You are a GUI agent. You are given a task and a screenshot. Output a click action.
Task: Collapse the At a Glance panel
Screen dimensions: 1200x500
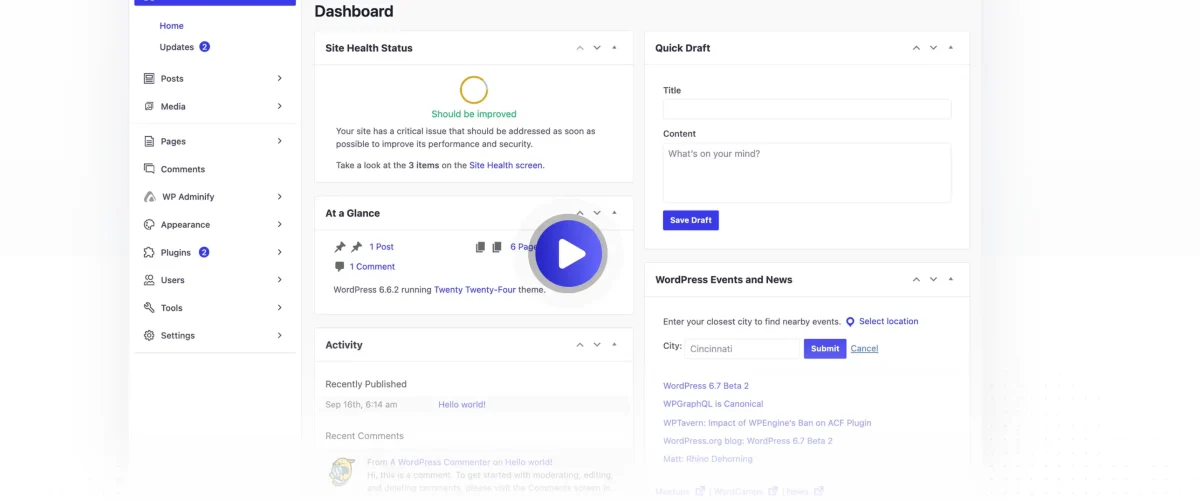(614, 213)
